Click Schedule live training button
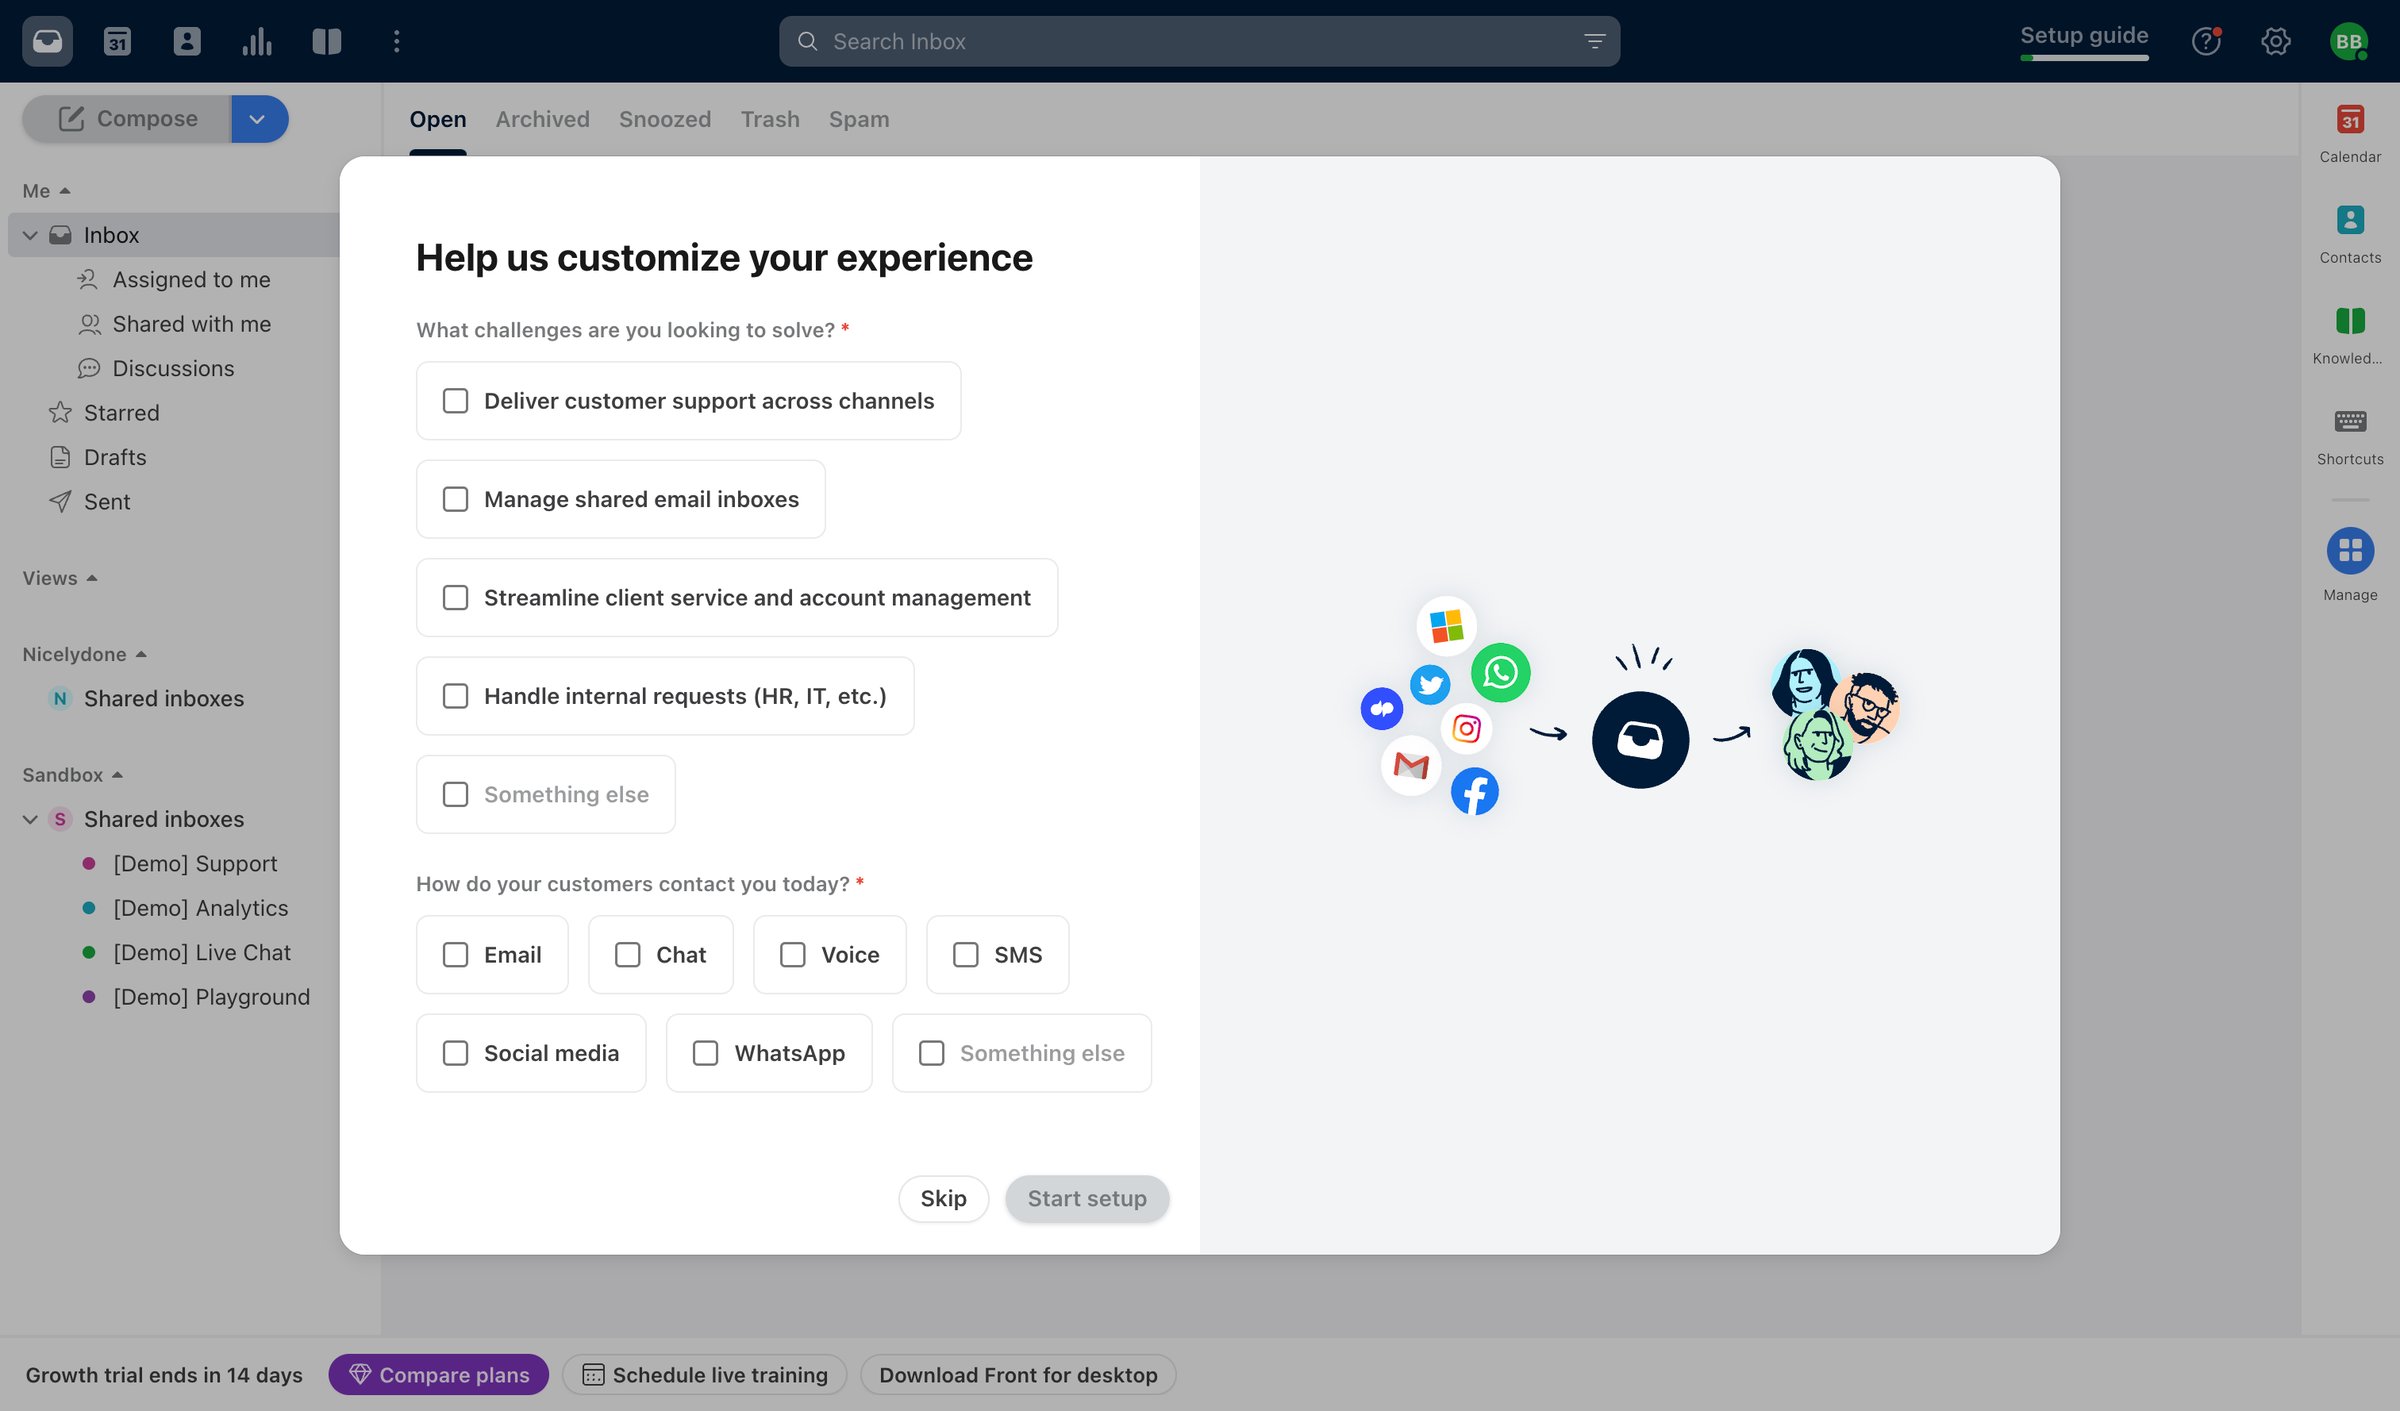2400x1411 pixels. pyautogui.click(x=704, y=1375)
